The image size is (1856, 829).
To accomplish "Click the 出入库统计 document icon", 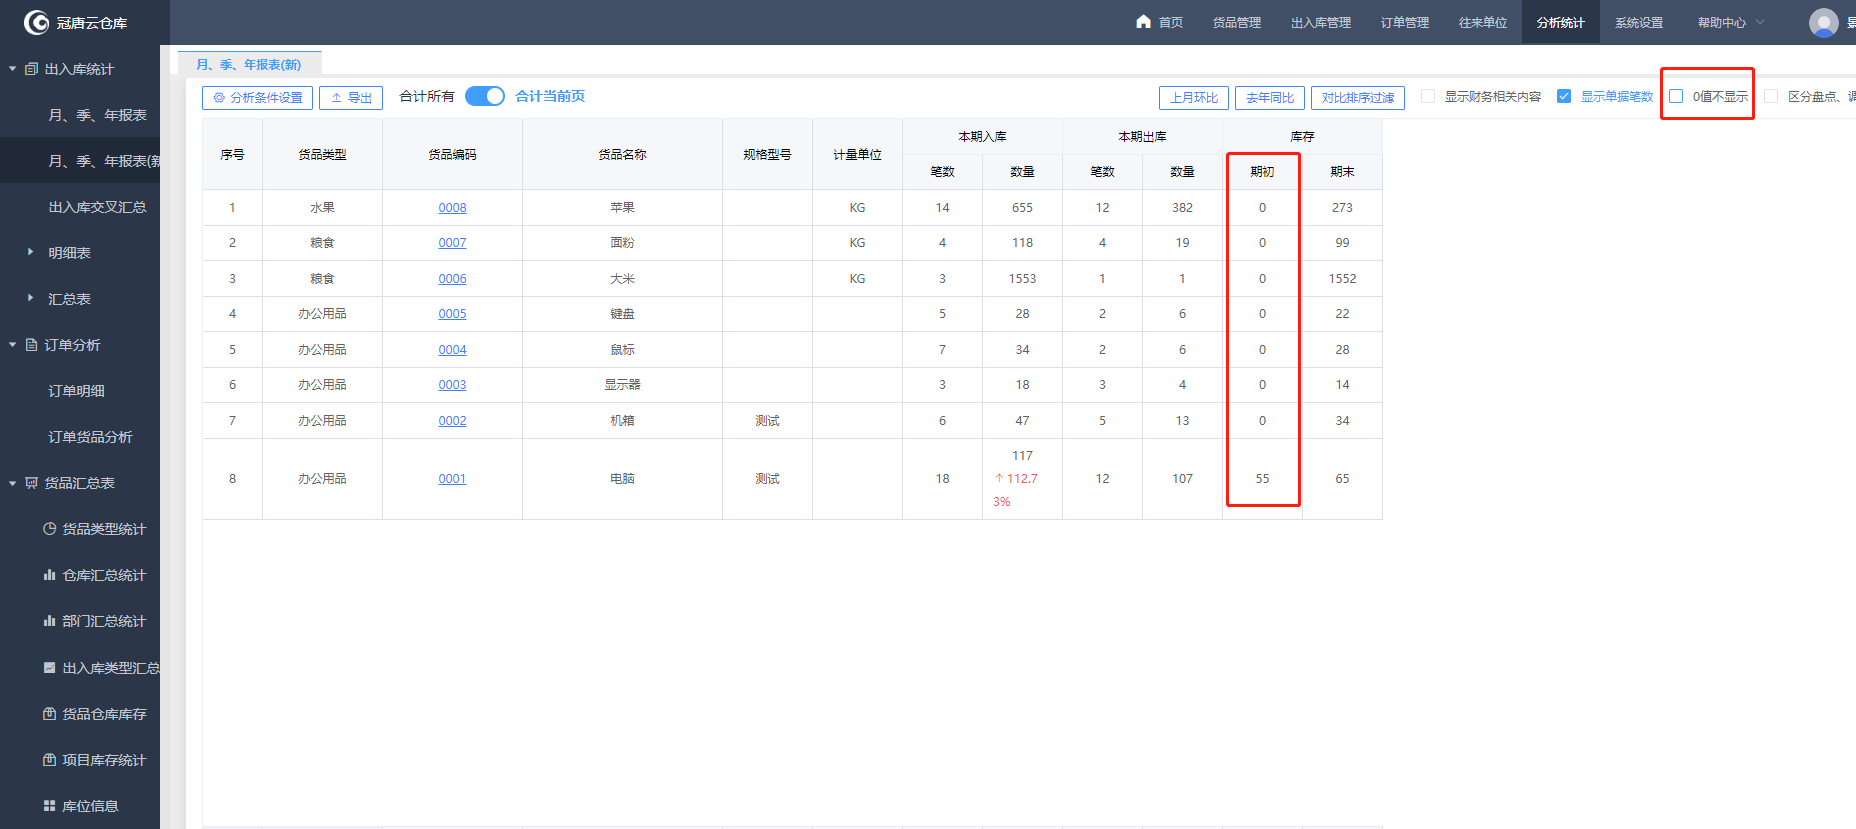I will pyautogui.click(x=31, y=69).
